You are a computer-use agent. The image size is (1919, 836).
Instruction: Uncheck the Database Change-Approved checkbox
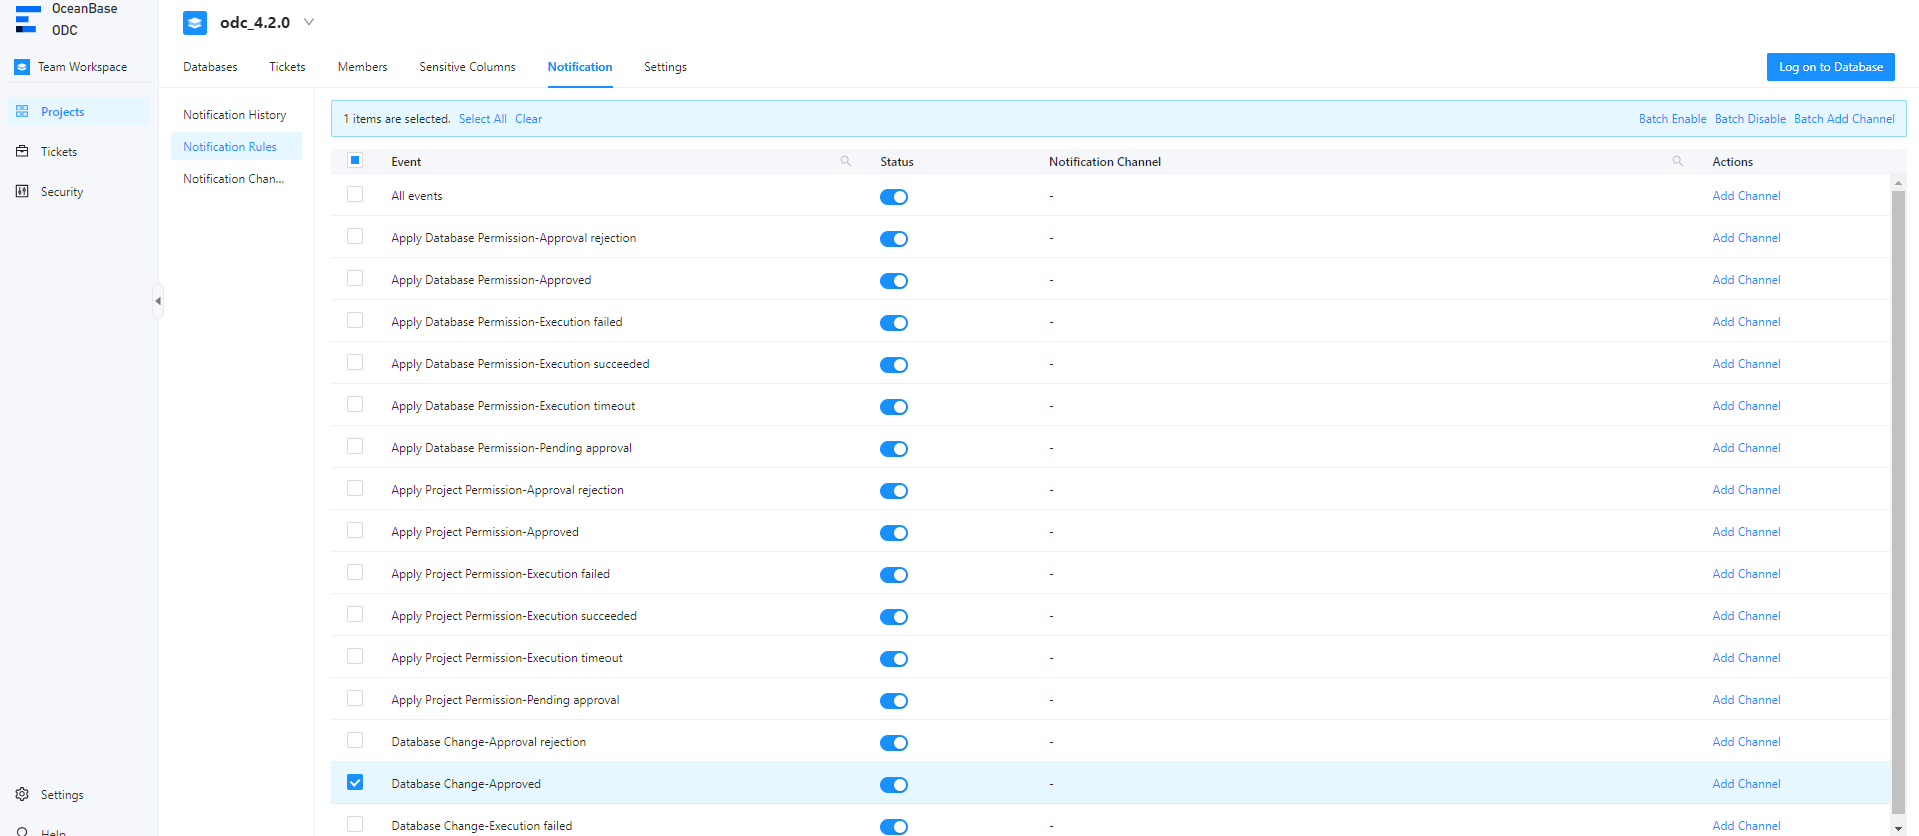(x=355, y=783)
